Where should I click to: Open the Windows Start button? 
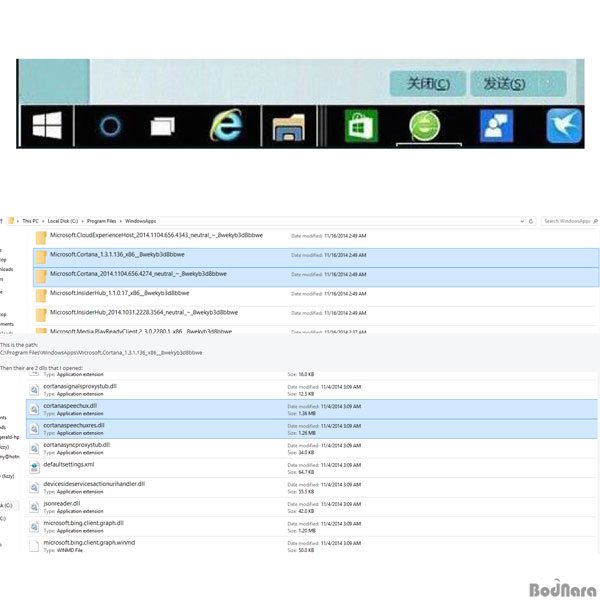point(47,125)
